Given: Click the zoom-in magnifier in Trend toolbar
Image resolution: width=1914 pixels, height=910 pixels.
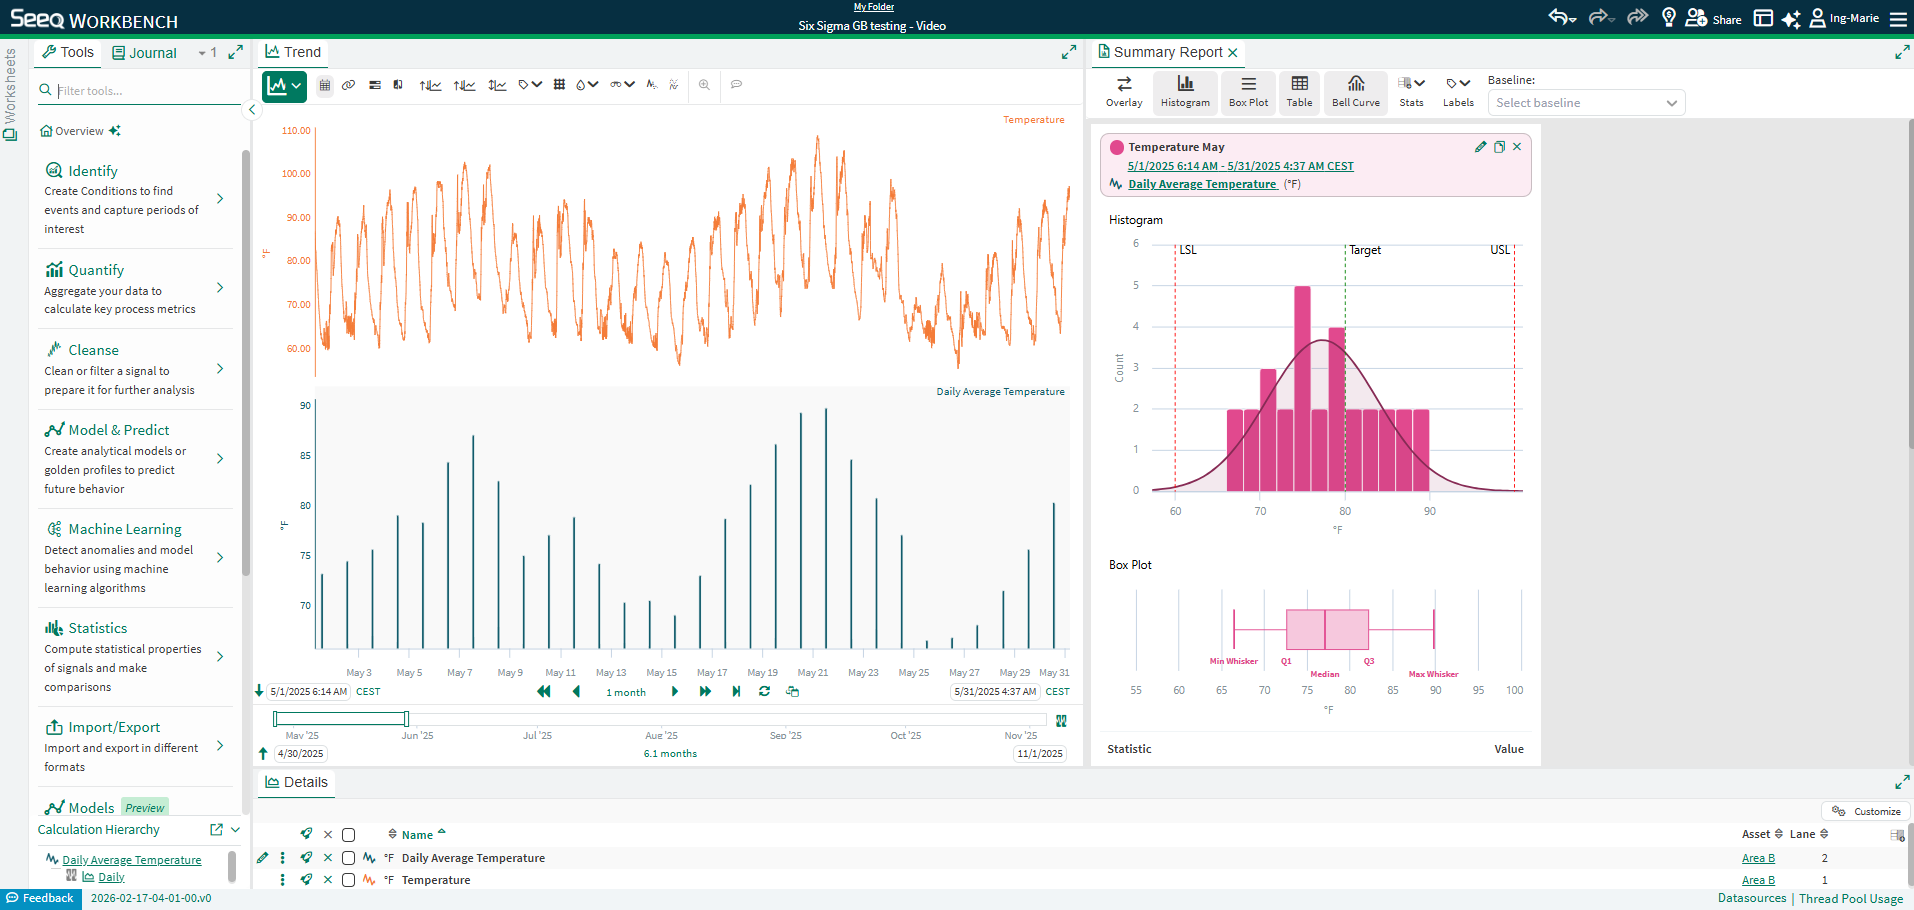Looking at the screenshot, I should coord(704,85).
